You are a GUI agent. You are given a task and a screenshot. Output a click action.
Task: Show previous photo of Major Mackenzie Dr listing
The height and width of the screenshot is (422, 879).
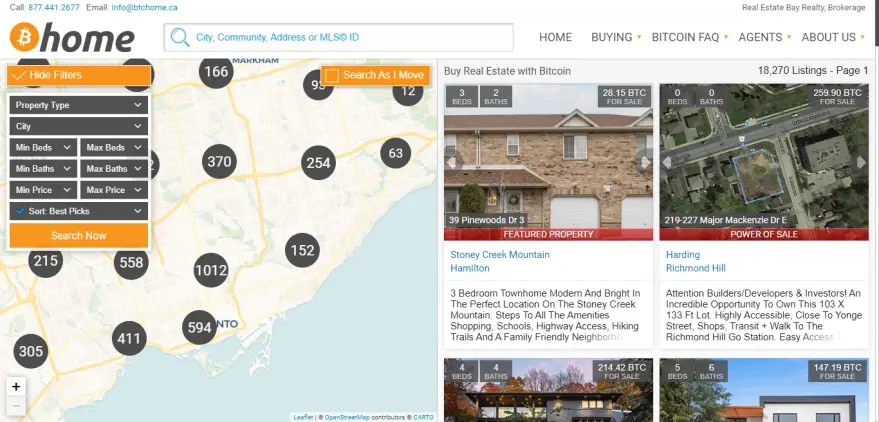pyautogui.click(x=667, y=163)
